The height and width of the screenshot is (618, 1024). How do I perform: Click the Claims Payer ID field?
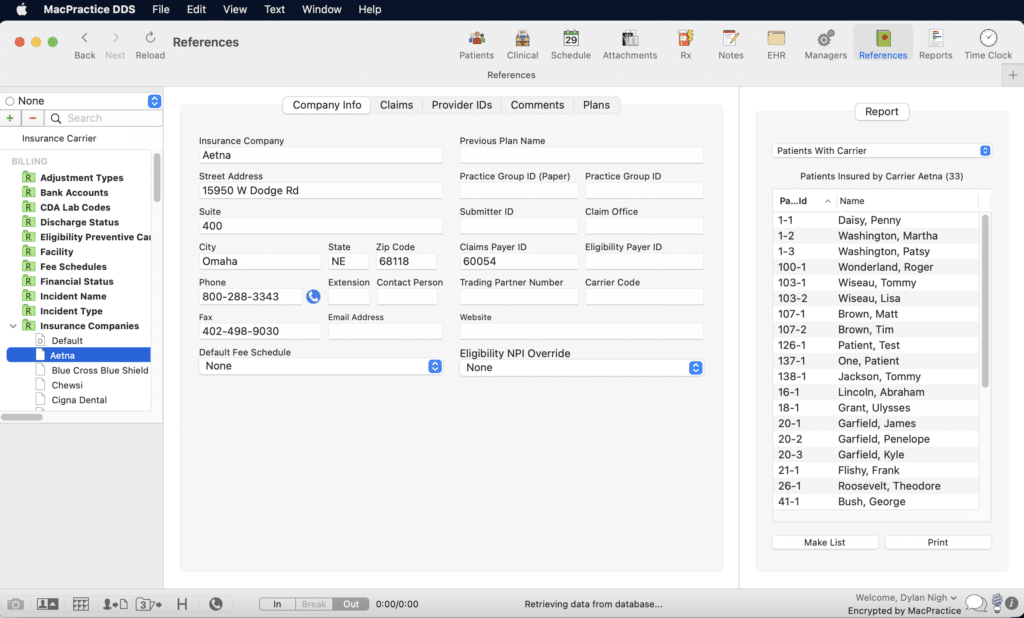(519, 261)
